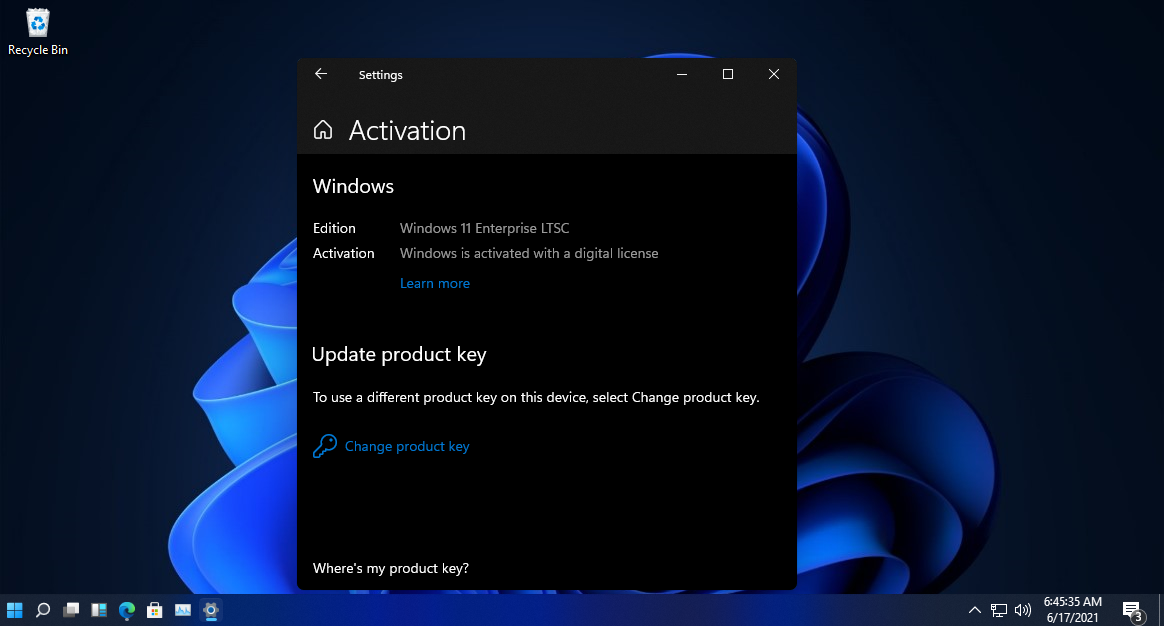Open the notification center with 3 alerts
This screenshot has height=626, width=1164.
coord(1134,611)
